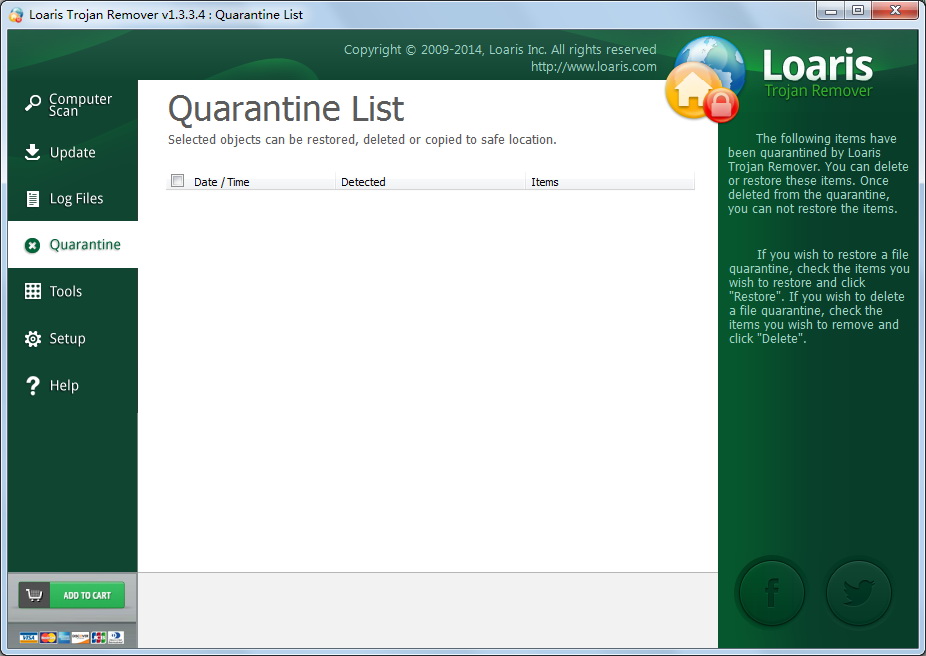Click the Update download arrow icon
Screen dimensions: 926x656
32,152
